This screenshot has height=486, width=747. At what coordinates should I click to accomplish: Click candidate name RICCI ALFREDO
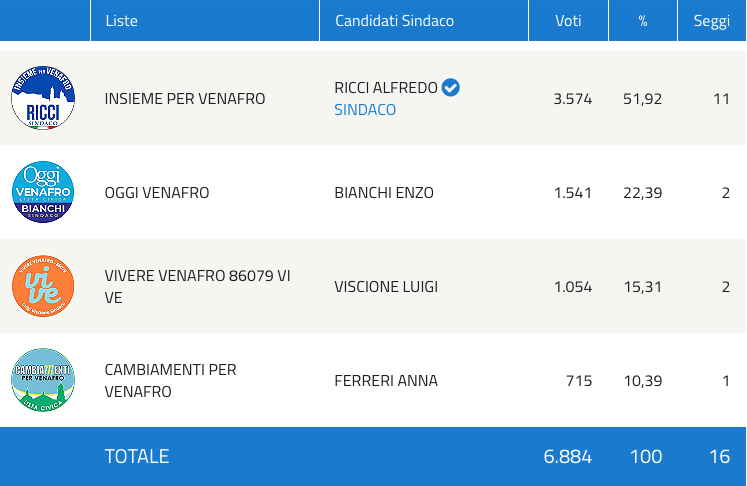(x=386, y=88)
